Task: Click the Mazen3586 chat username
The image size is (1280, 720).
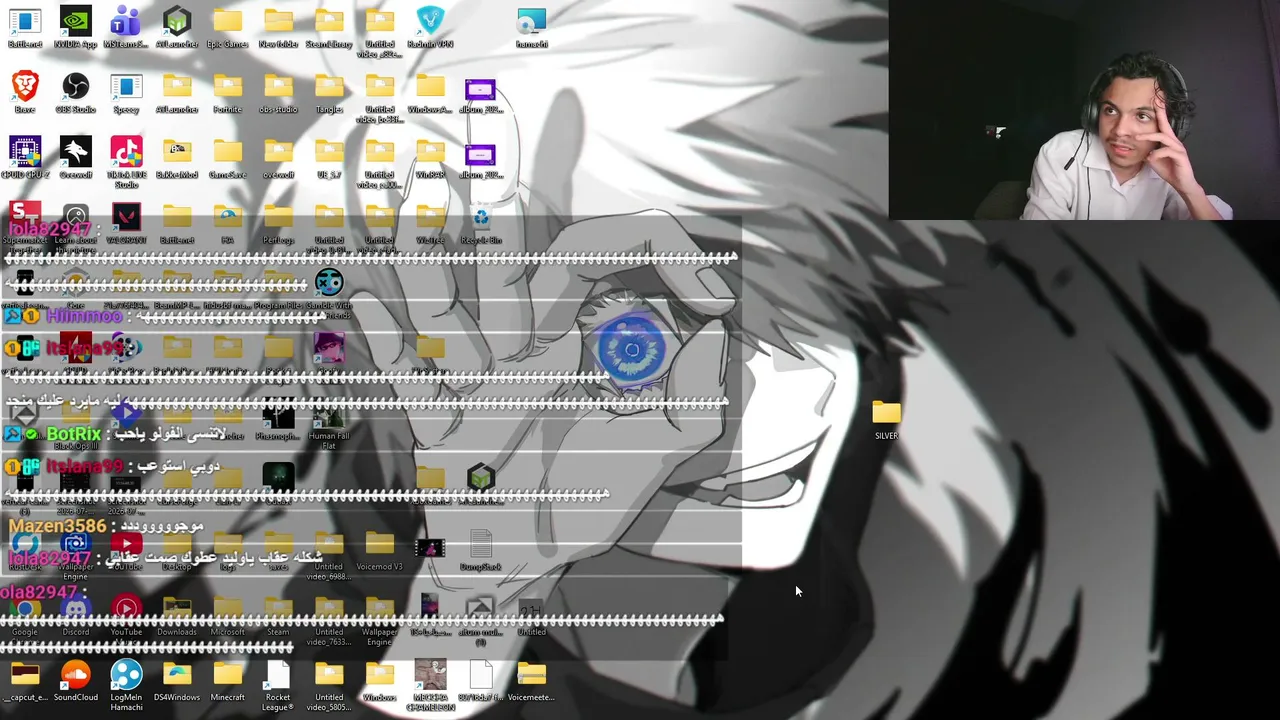Action: [57, 526]
